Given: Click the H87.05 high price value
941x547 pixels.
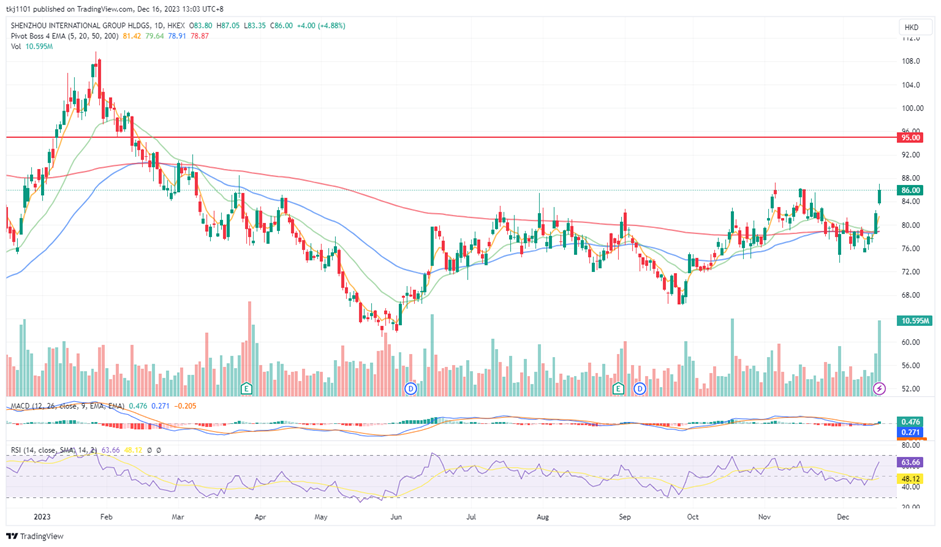Looking at the screenshot, I should [228, 26].
